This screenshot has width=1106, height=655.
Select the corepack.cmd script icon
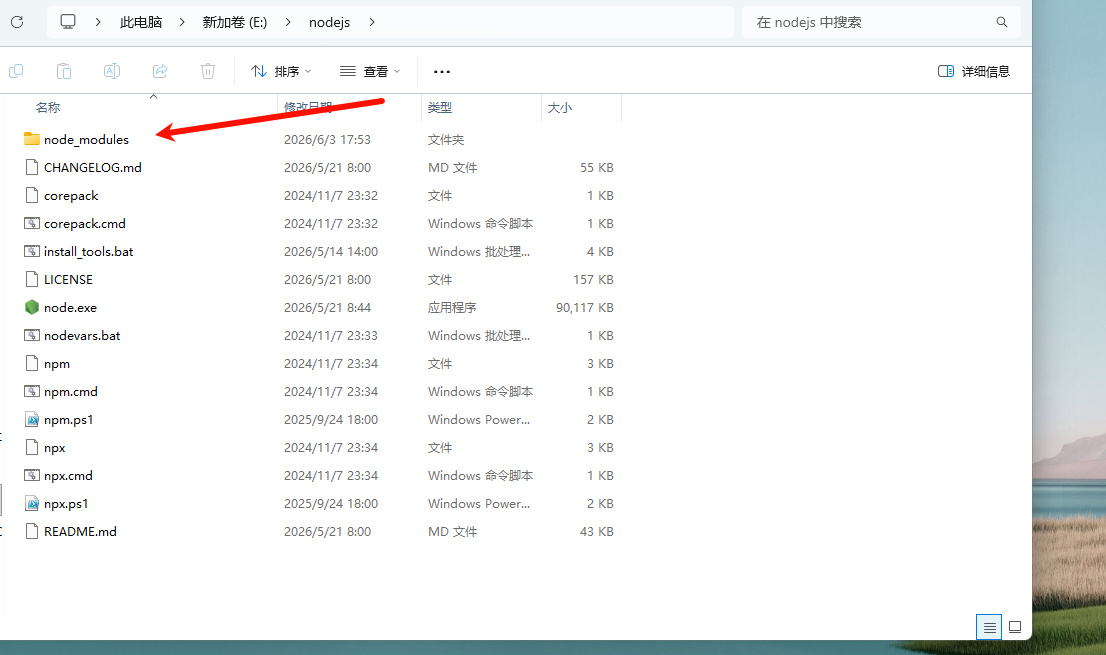tap(32, 224)
